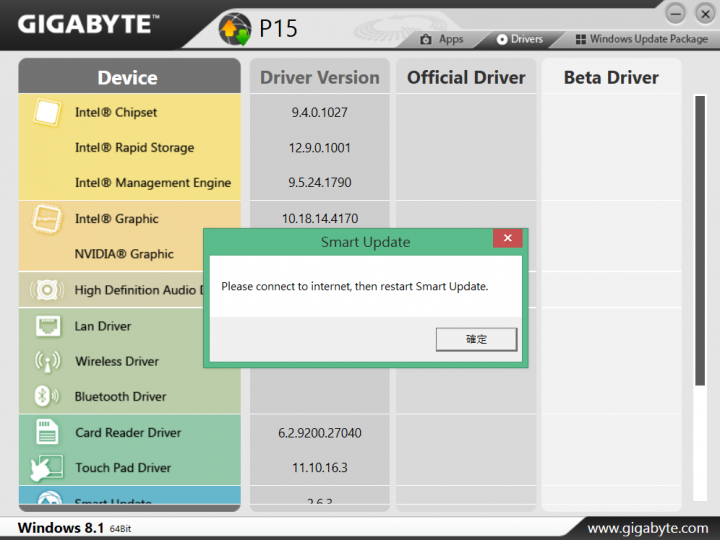Click the Official Driver column header
Image resolution: width=720 pixels, height=540 pixels.
pyautogui.click(x=466, y=76)
